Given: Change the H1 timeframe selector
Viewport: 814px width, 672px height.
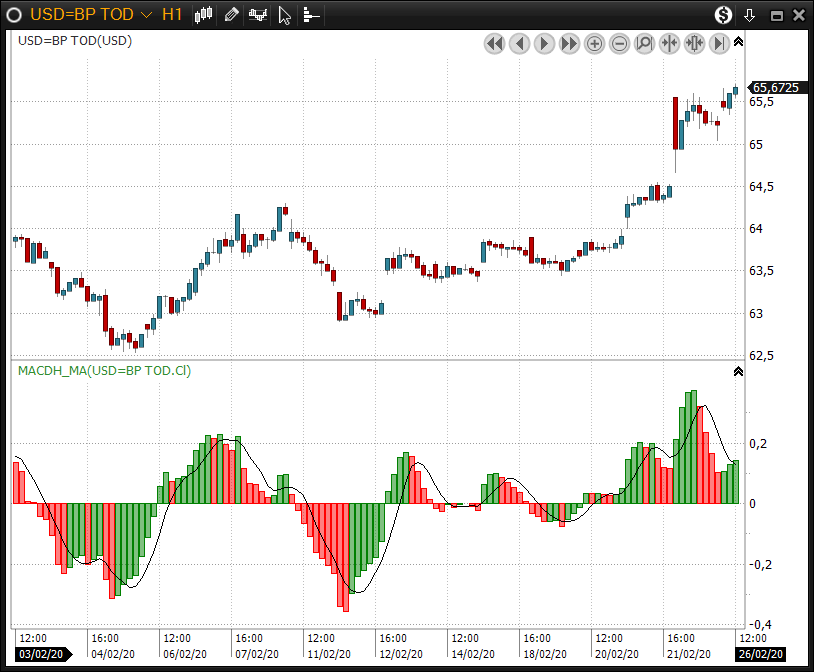Looking at the screenshot, I should tap(172, 15).
